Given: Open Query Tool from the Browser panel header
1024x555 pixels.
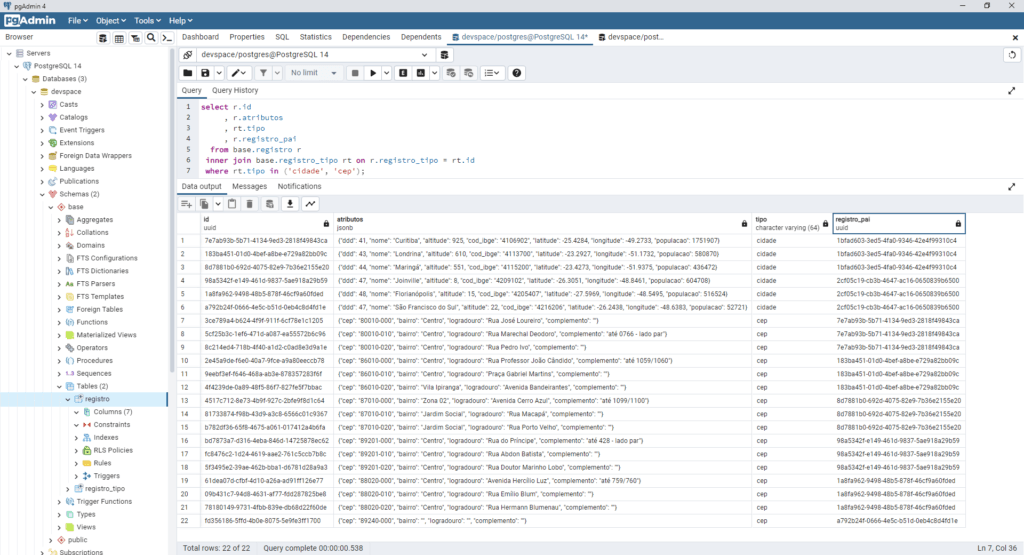Looking at the screenshot, I should pyautogui.click(x=103, y=38).
